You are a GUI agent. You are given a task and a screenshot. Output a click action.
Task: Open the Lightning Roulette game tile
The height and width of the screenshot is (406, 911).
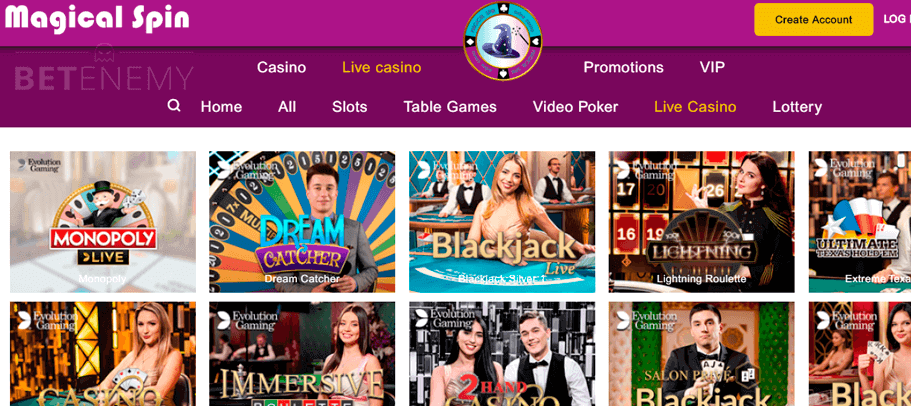701,222
